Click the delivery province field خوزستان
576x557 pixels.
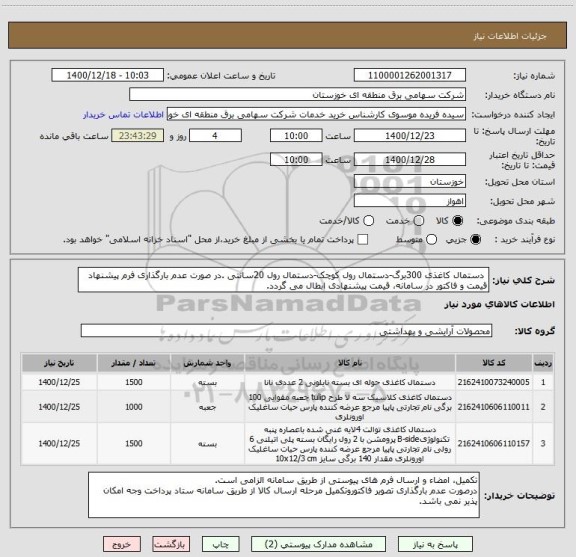click(x=410, y=182)
